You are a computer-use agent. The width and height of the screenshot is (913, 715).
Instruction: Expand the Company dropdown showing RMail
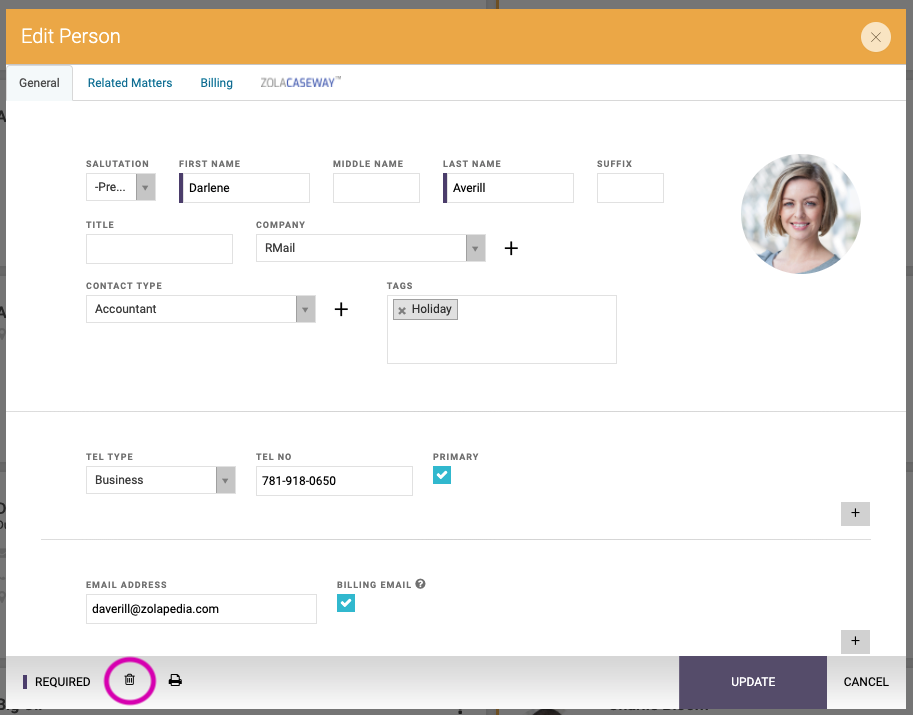[370, 249]
